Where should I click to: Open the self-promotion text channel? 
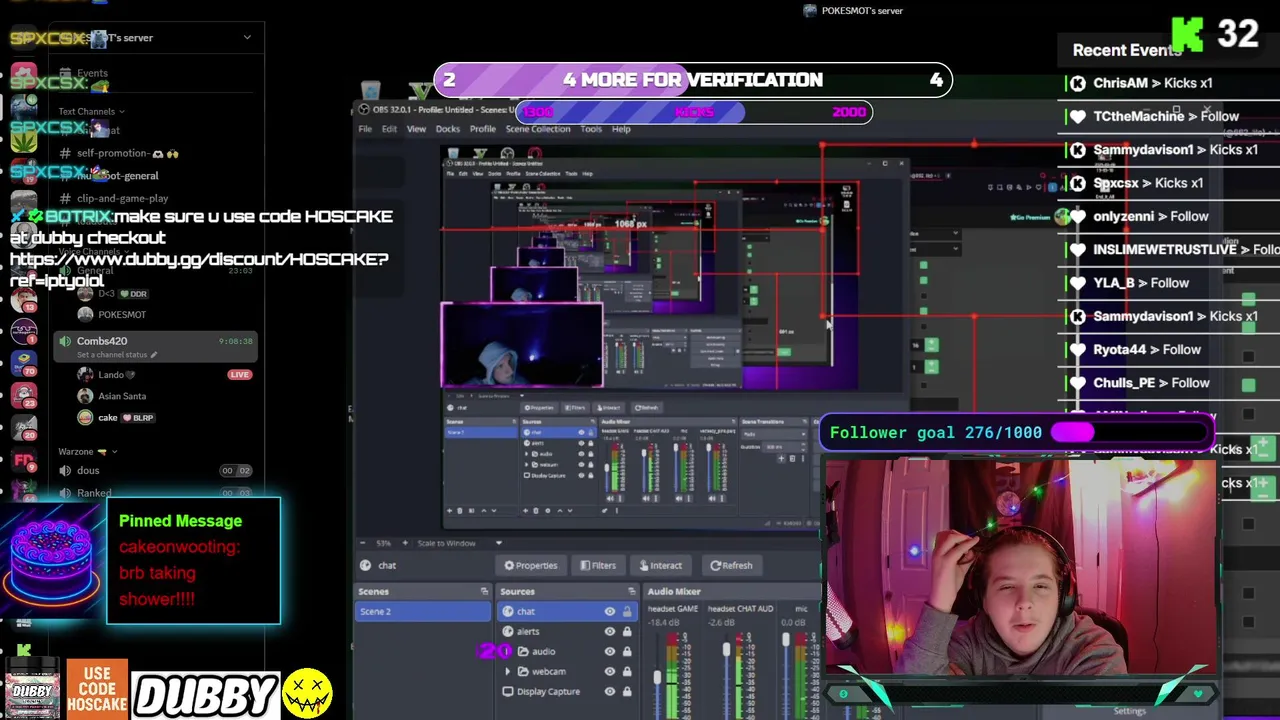pyautogui.click(x=118, y=153)
